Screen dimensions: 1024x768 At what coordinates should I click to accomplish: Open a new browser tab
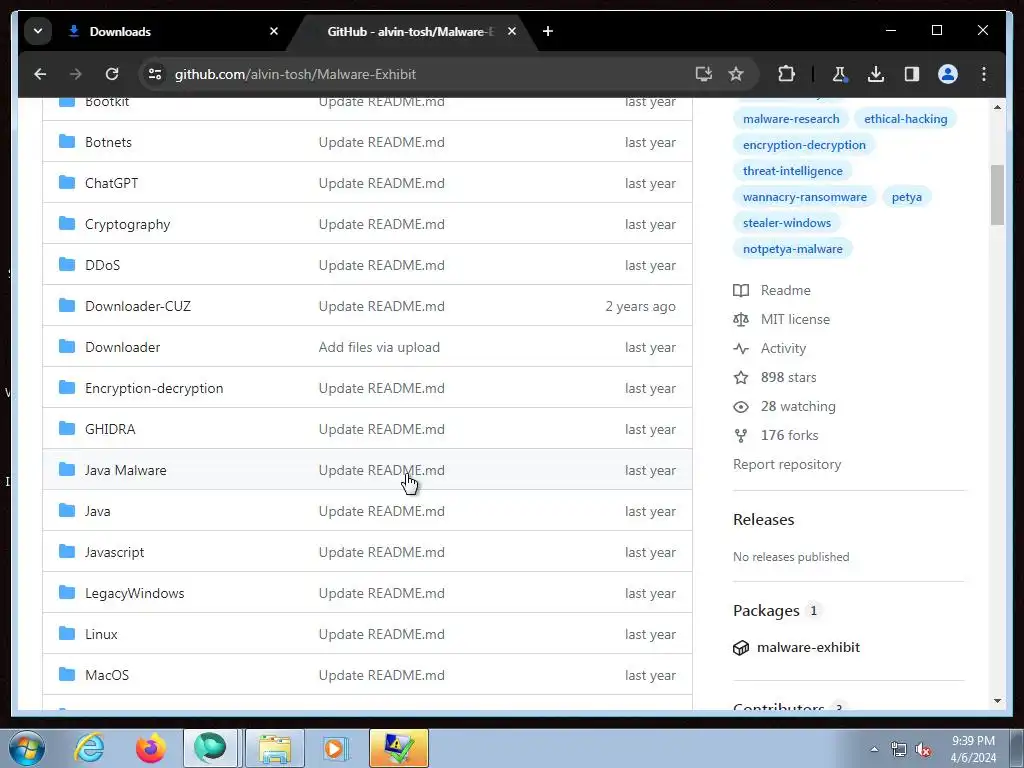tap(548, 31)
